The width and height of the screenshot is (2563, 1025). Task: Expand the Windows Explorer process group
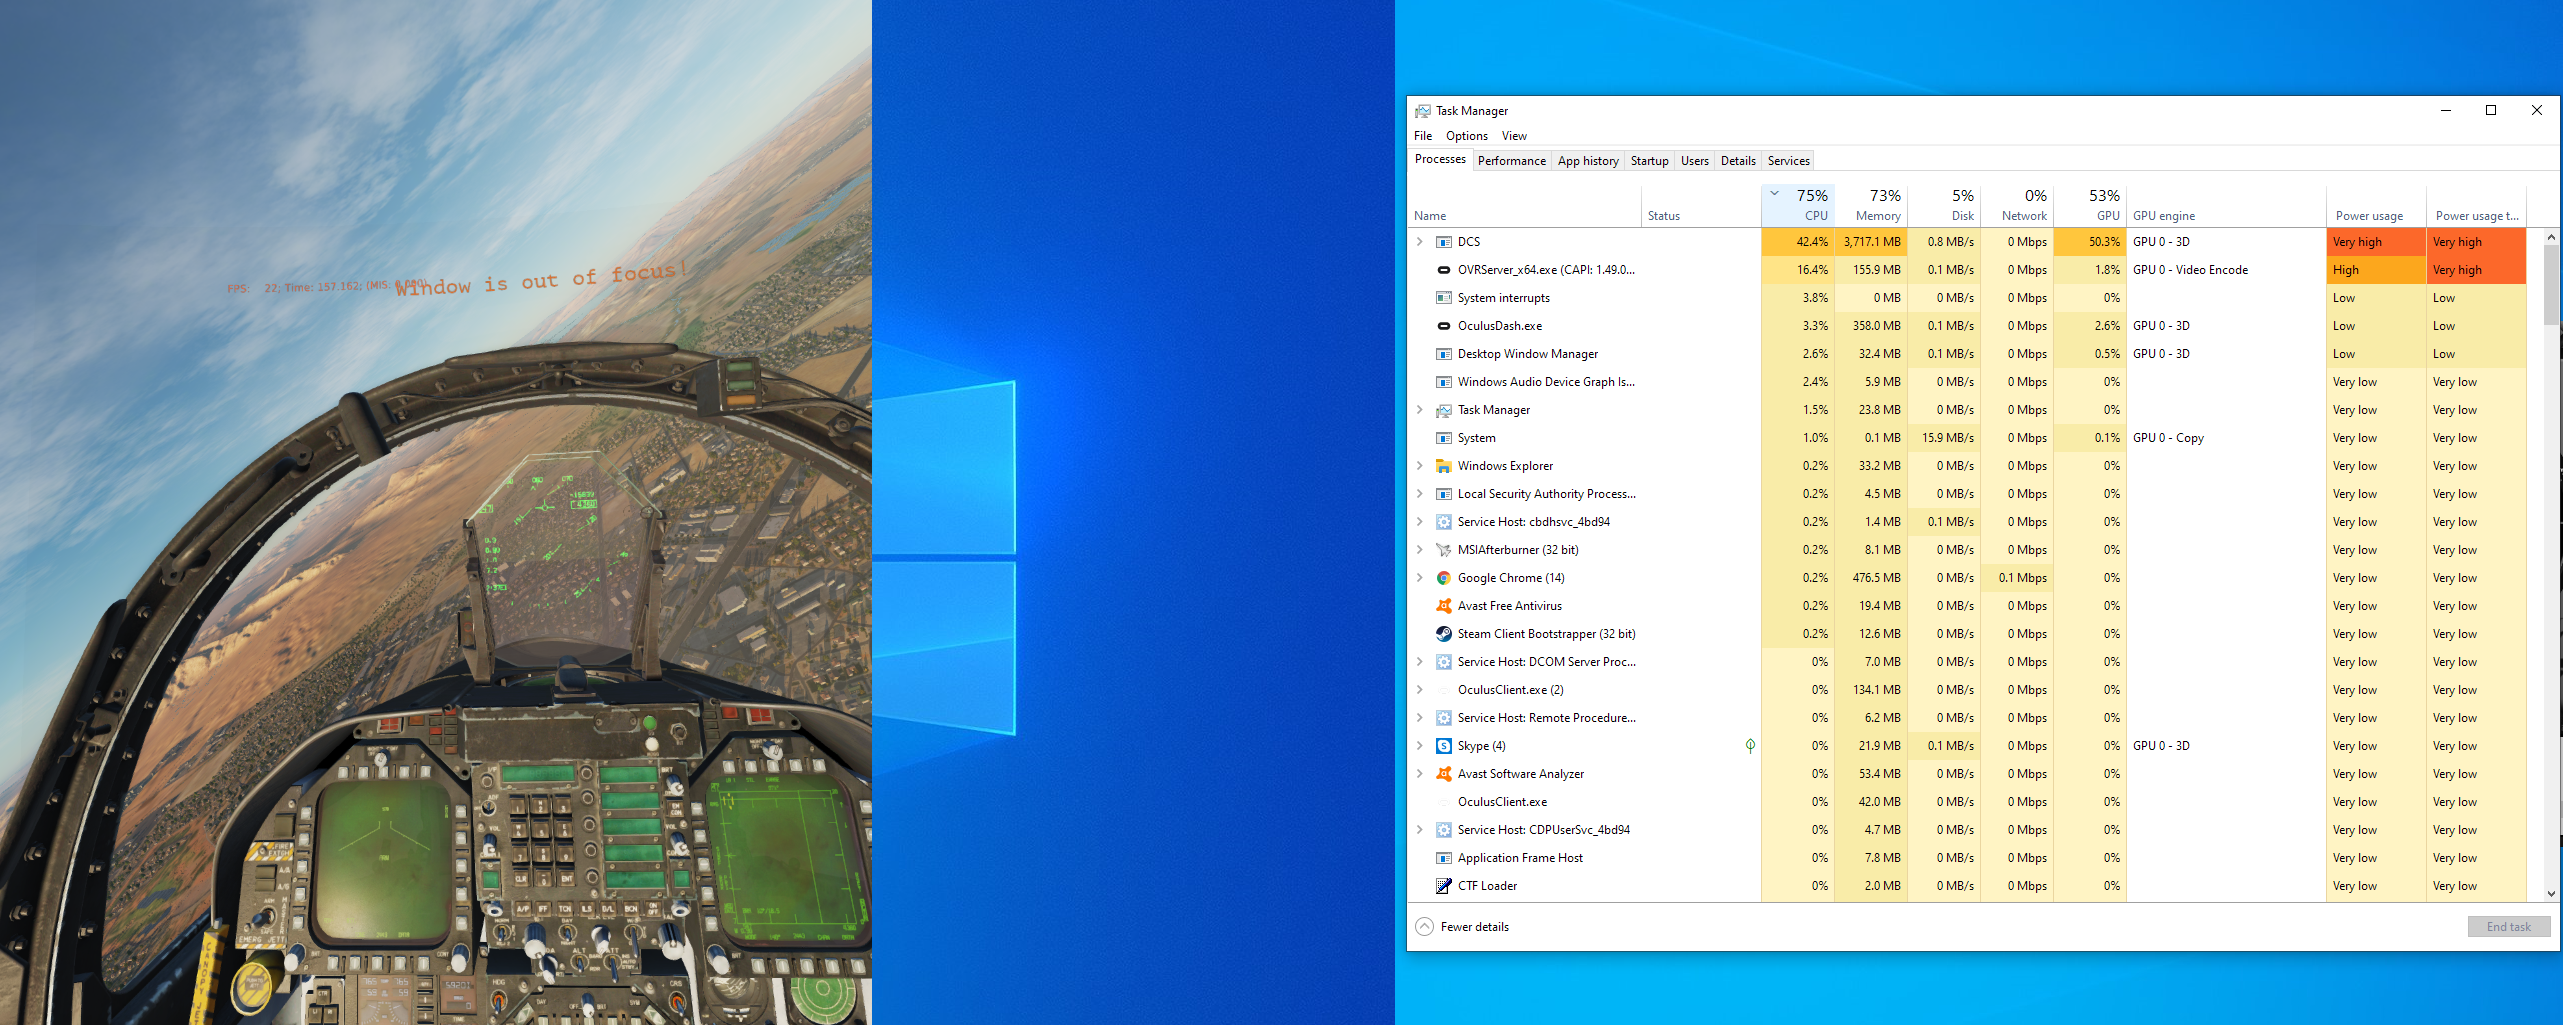click(x=1419, y=466)
